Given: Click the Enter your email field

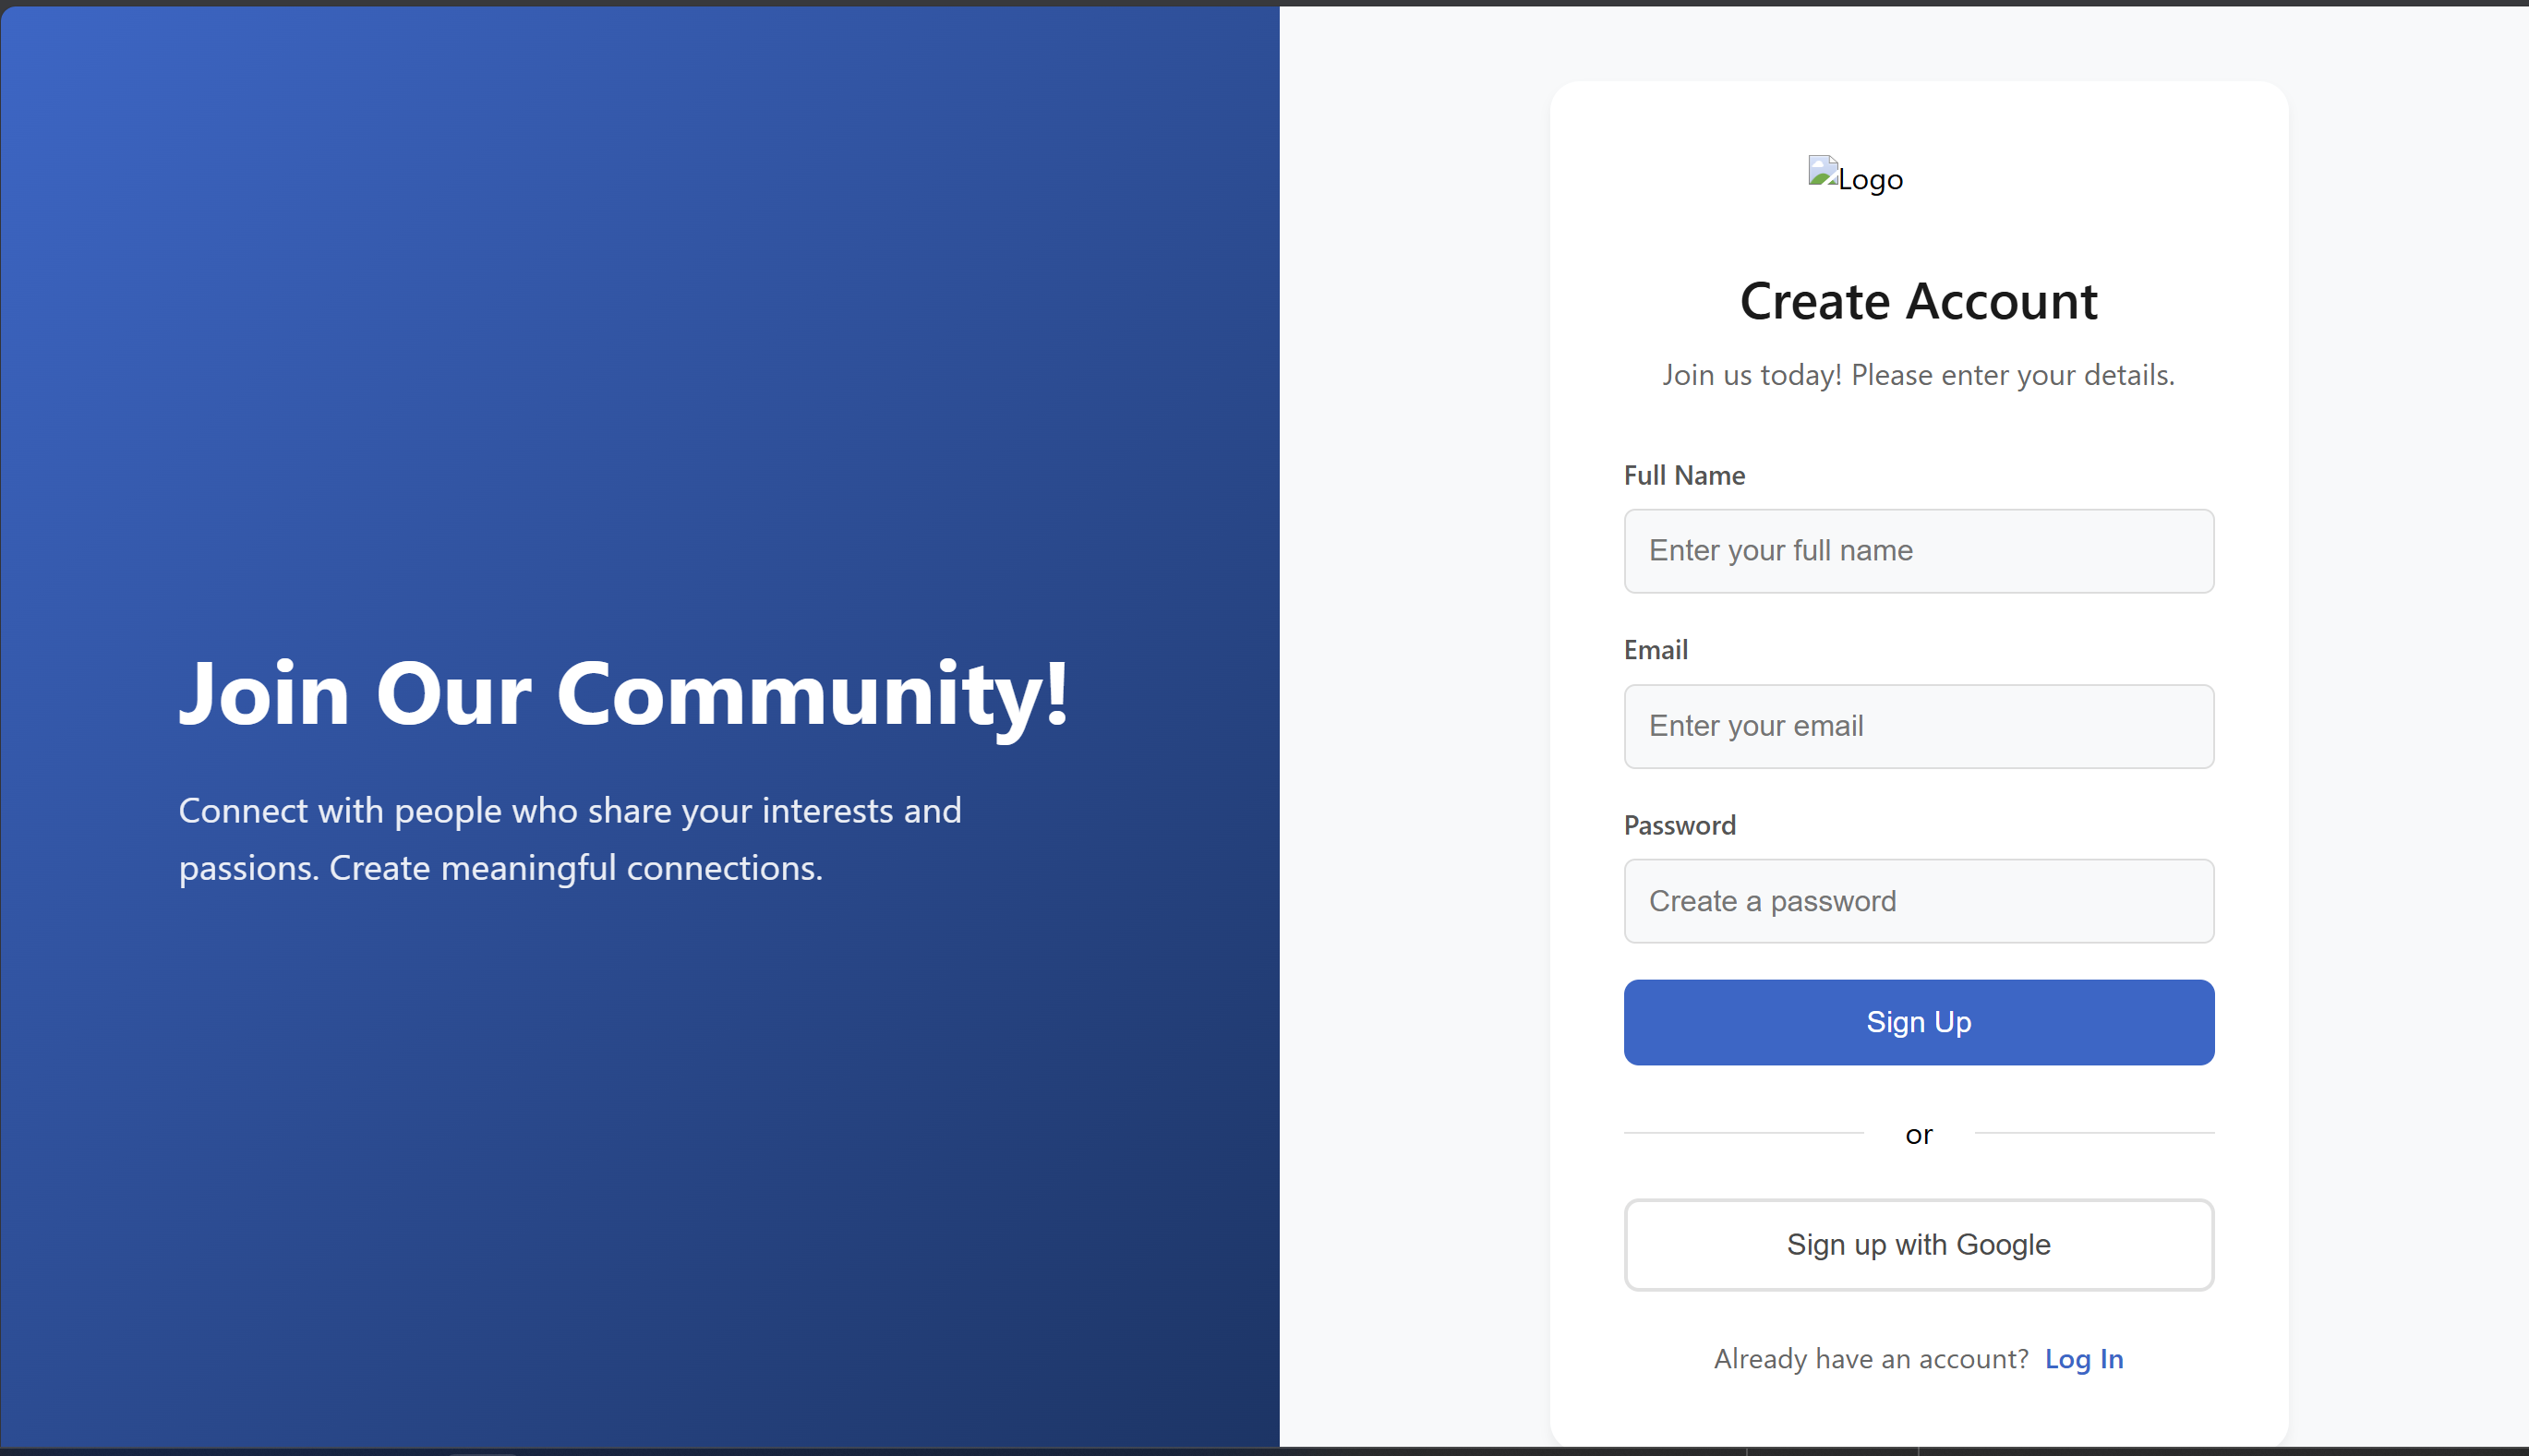Looking at the screenshot, I should 1918,726.
